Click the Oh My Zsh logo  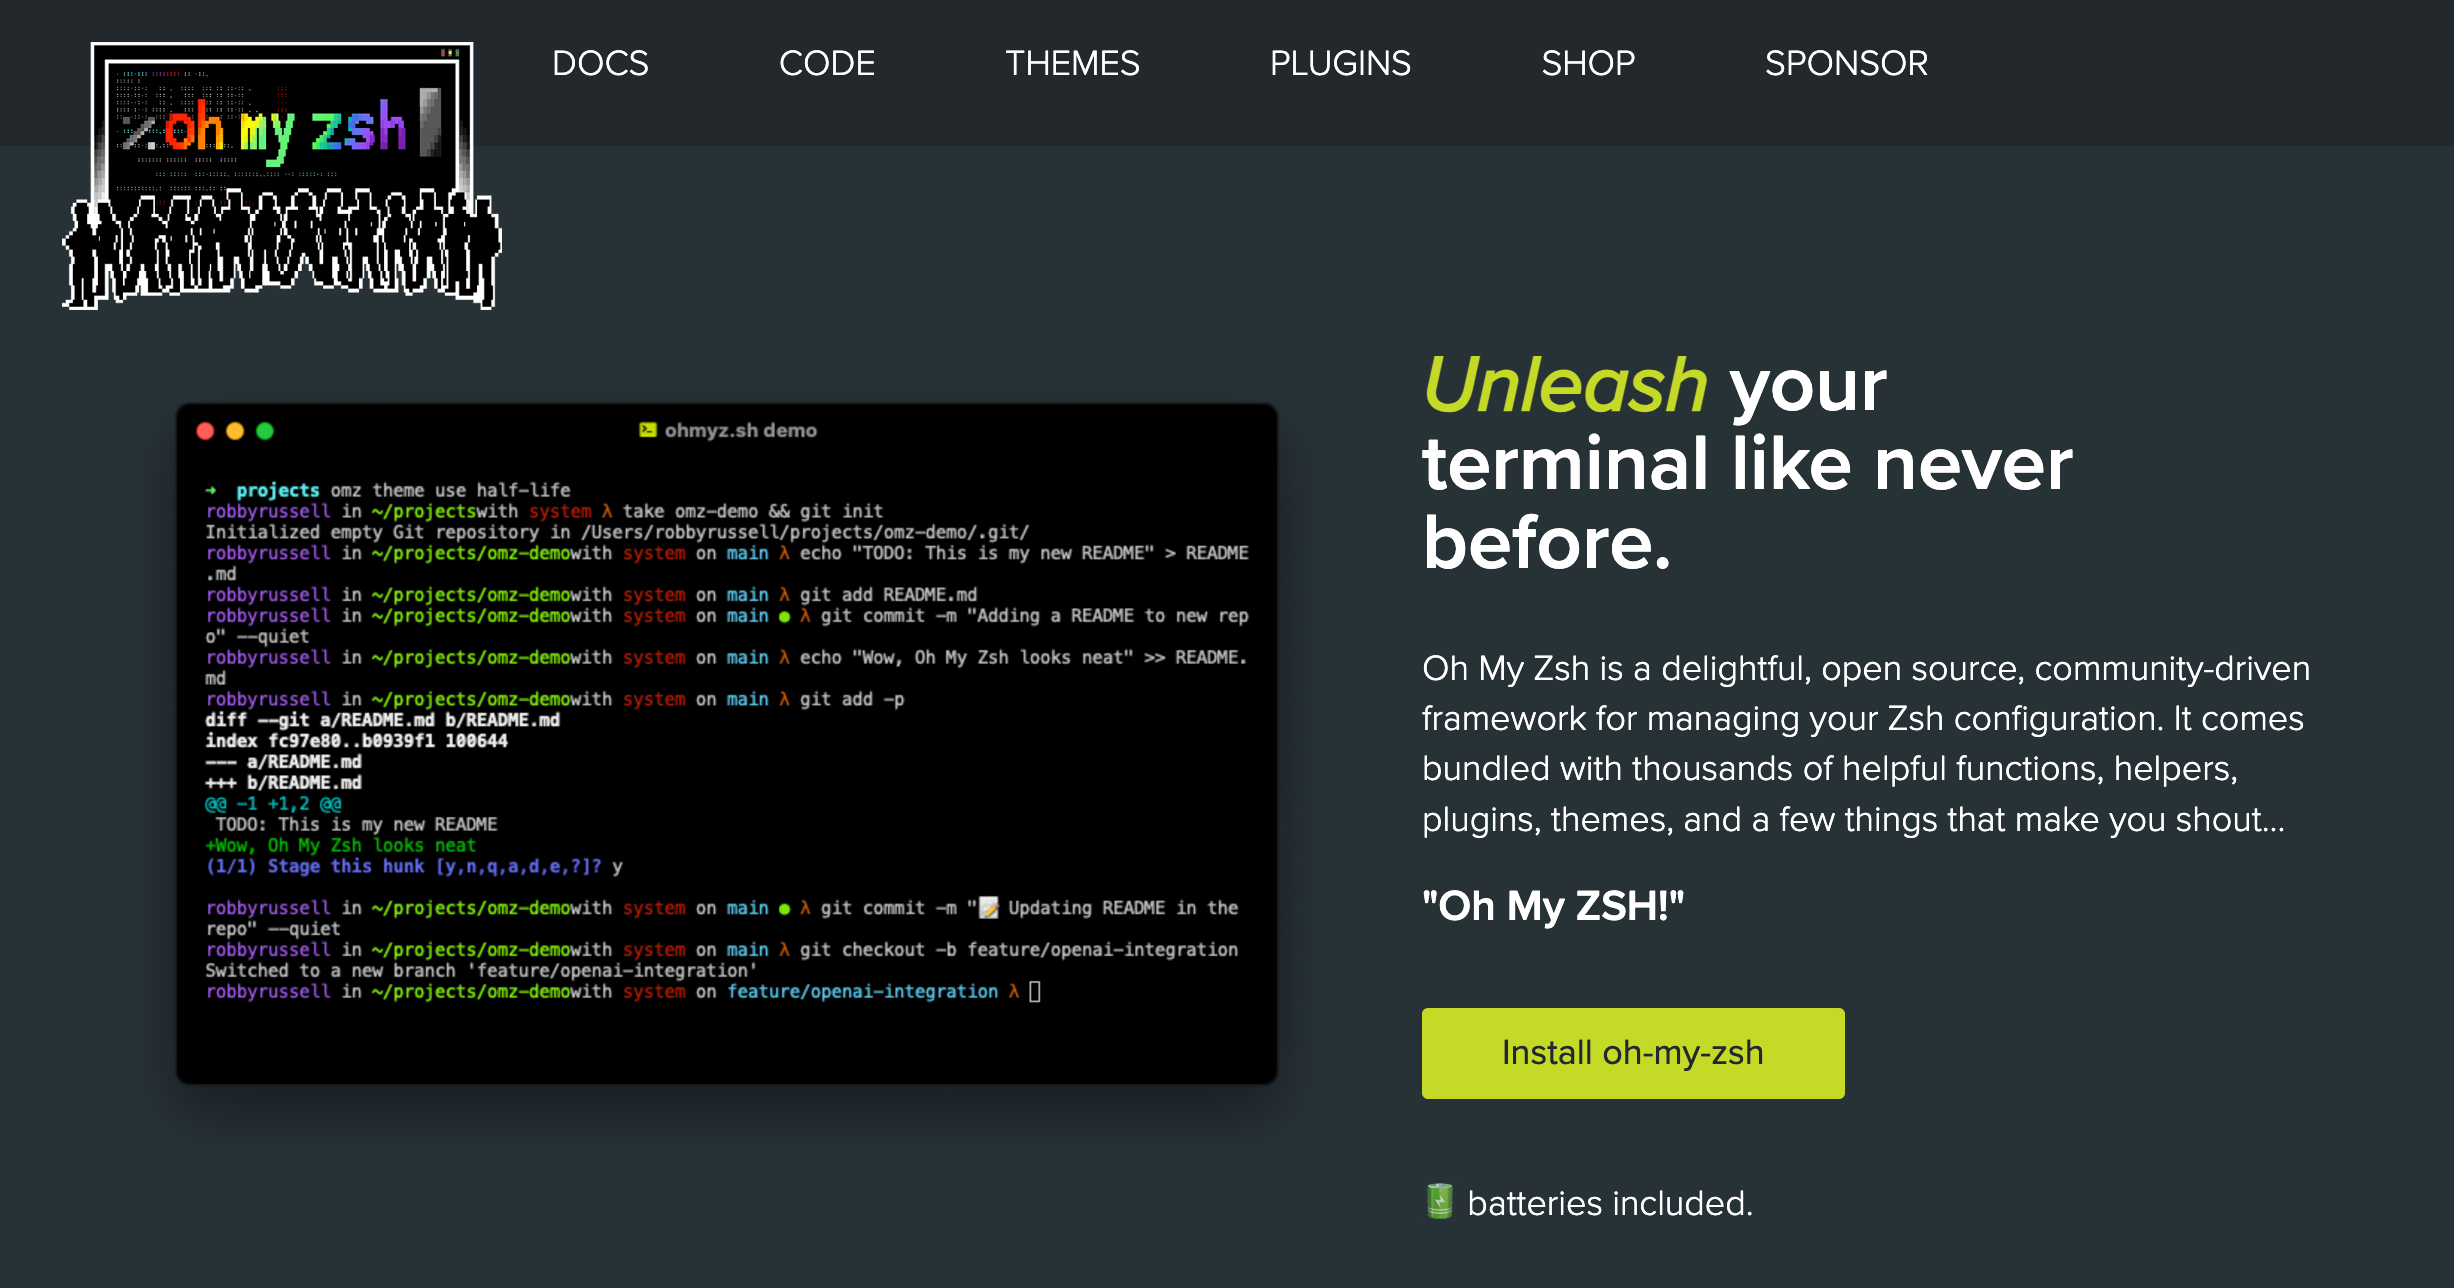click(282, 175)
